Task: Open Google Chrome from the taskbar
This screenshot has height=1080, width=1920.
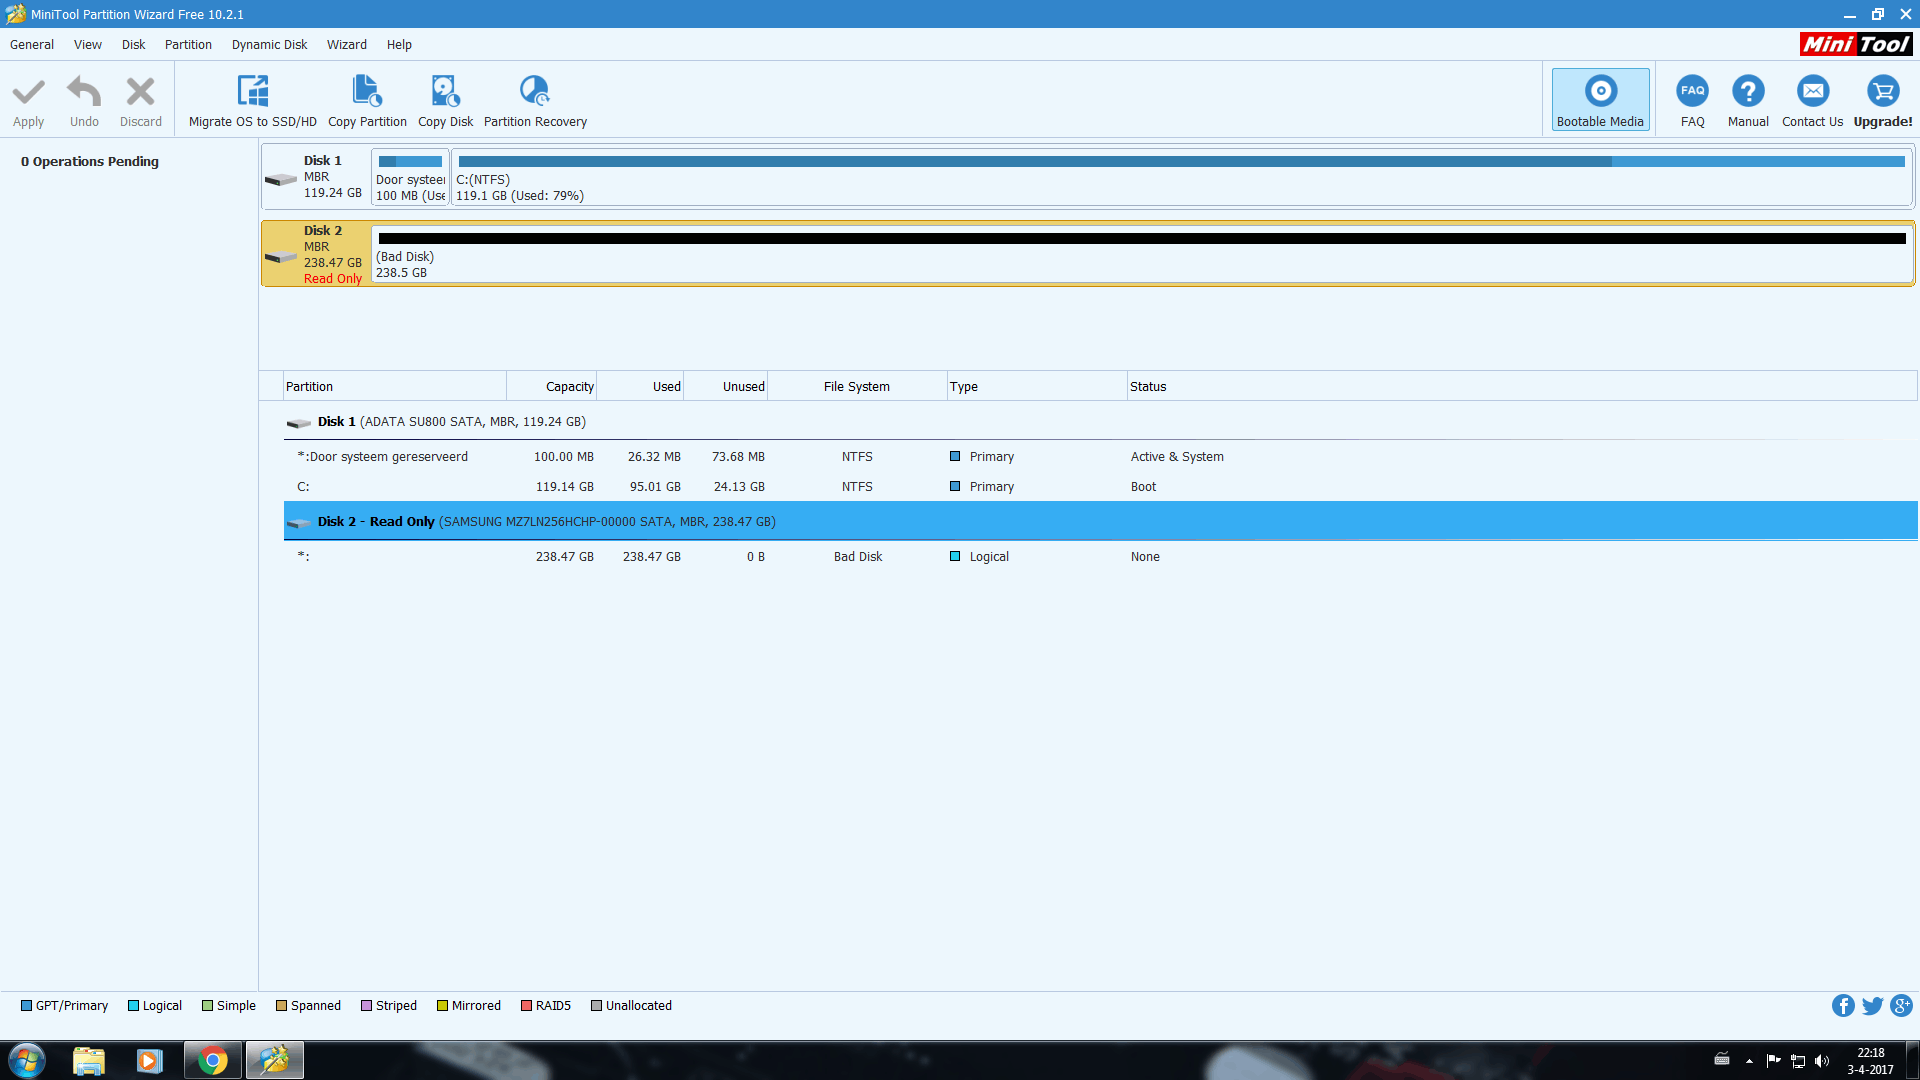Action: (212, 1060)
